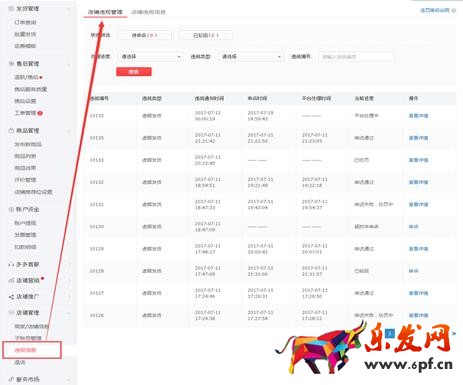The image size is (463, 385).
Task: Click 申诉 for violation 10130
Action: (x=413, y=226)
